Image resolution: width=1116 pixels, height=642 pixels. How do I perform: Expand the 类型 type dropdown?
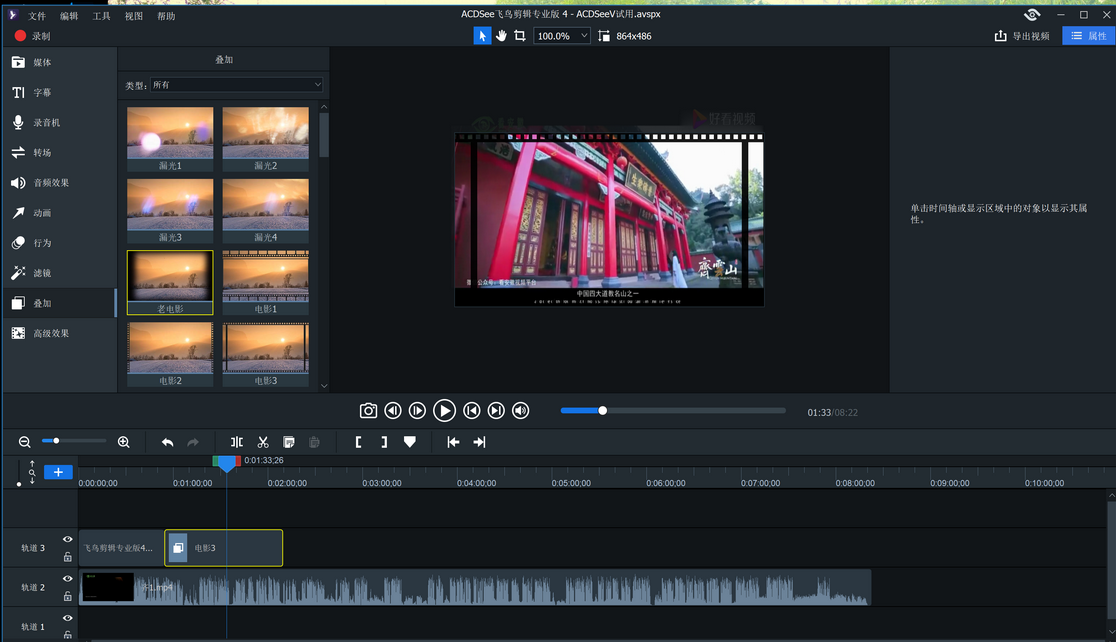pyautogui.click(x=236, y=85)
